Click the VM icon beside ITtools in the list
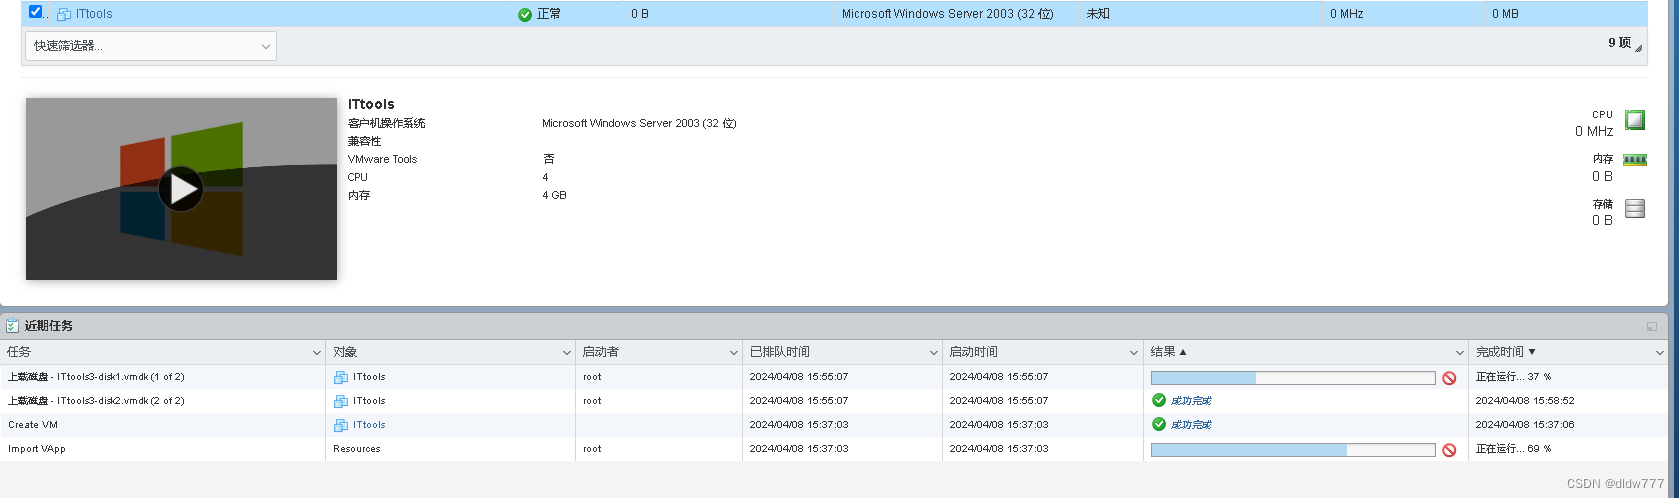Viewport: 1679px width, 498px height. pyautogui.click(x=64, y=14)
